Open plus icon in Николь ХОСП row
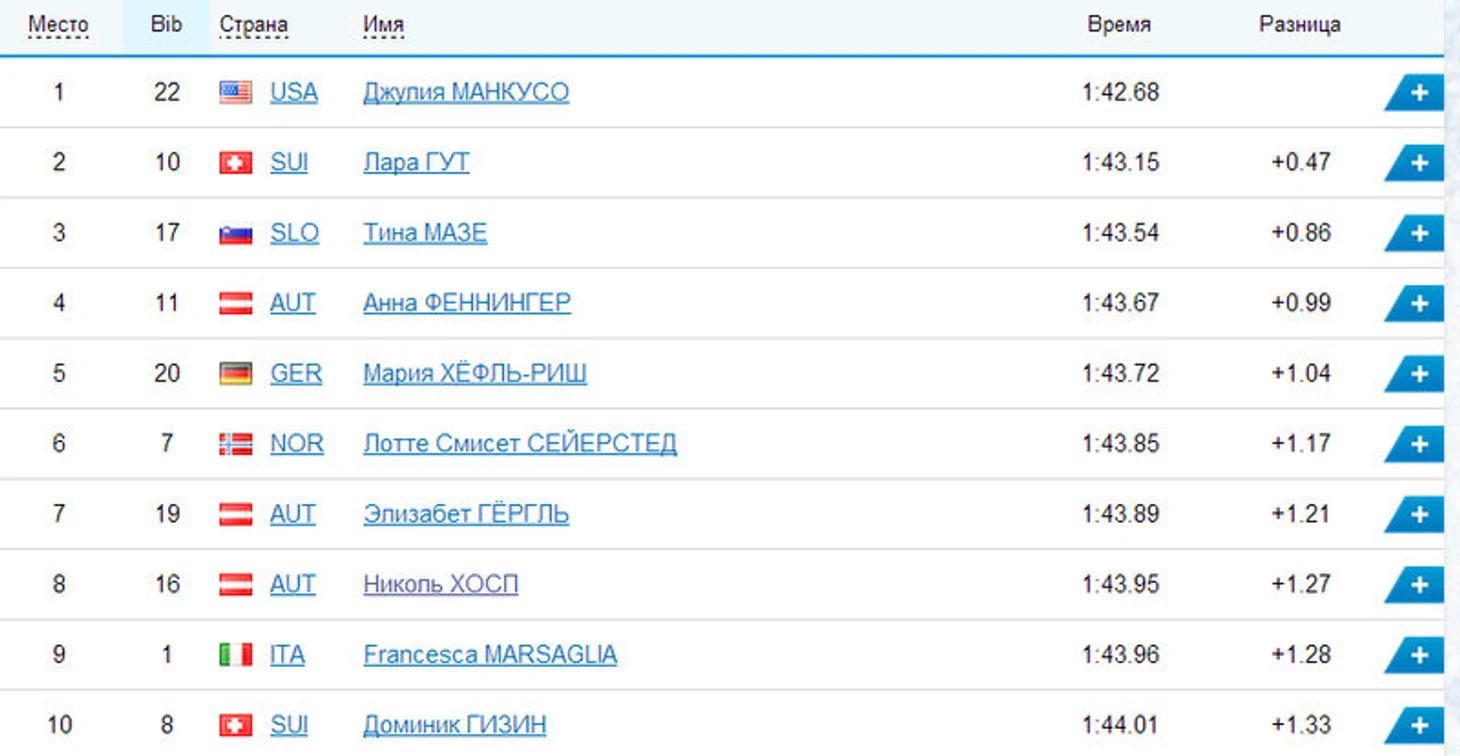 coord(1418,584)
